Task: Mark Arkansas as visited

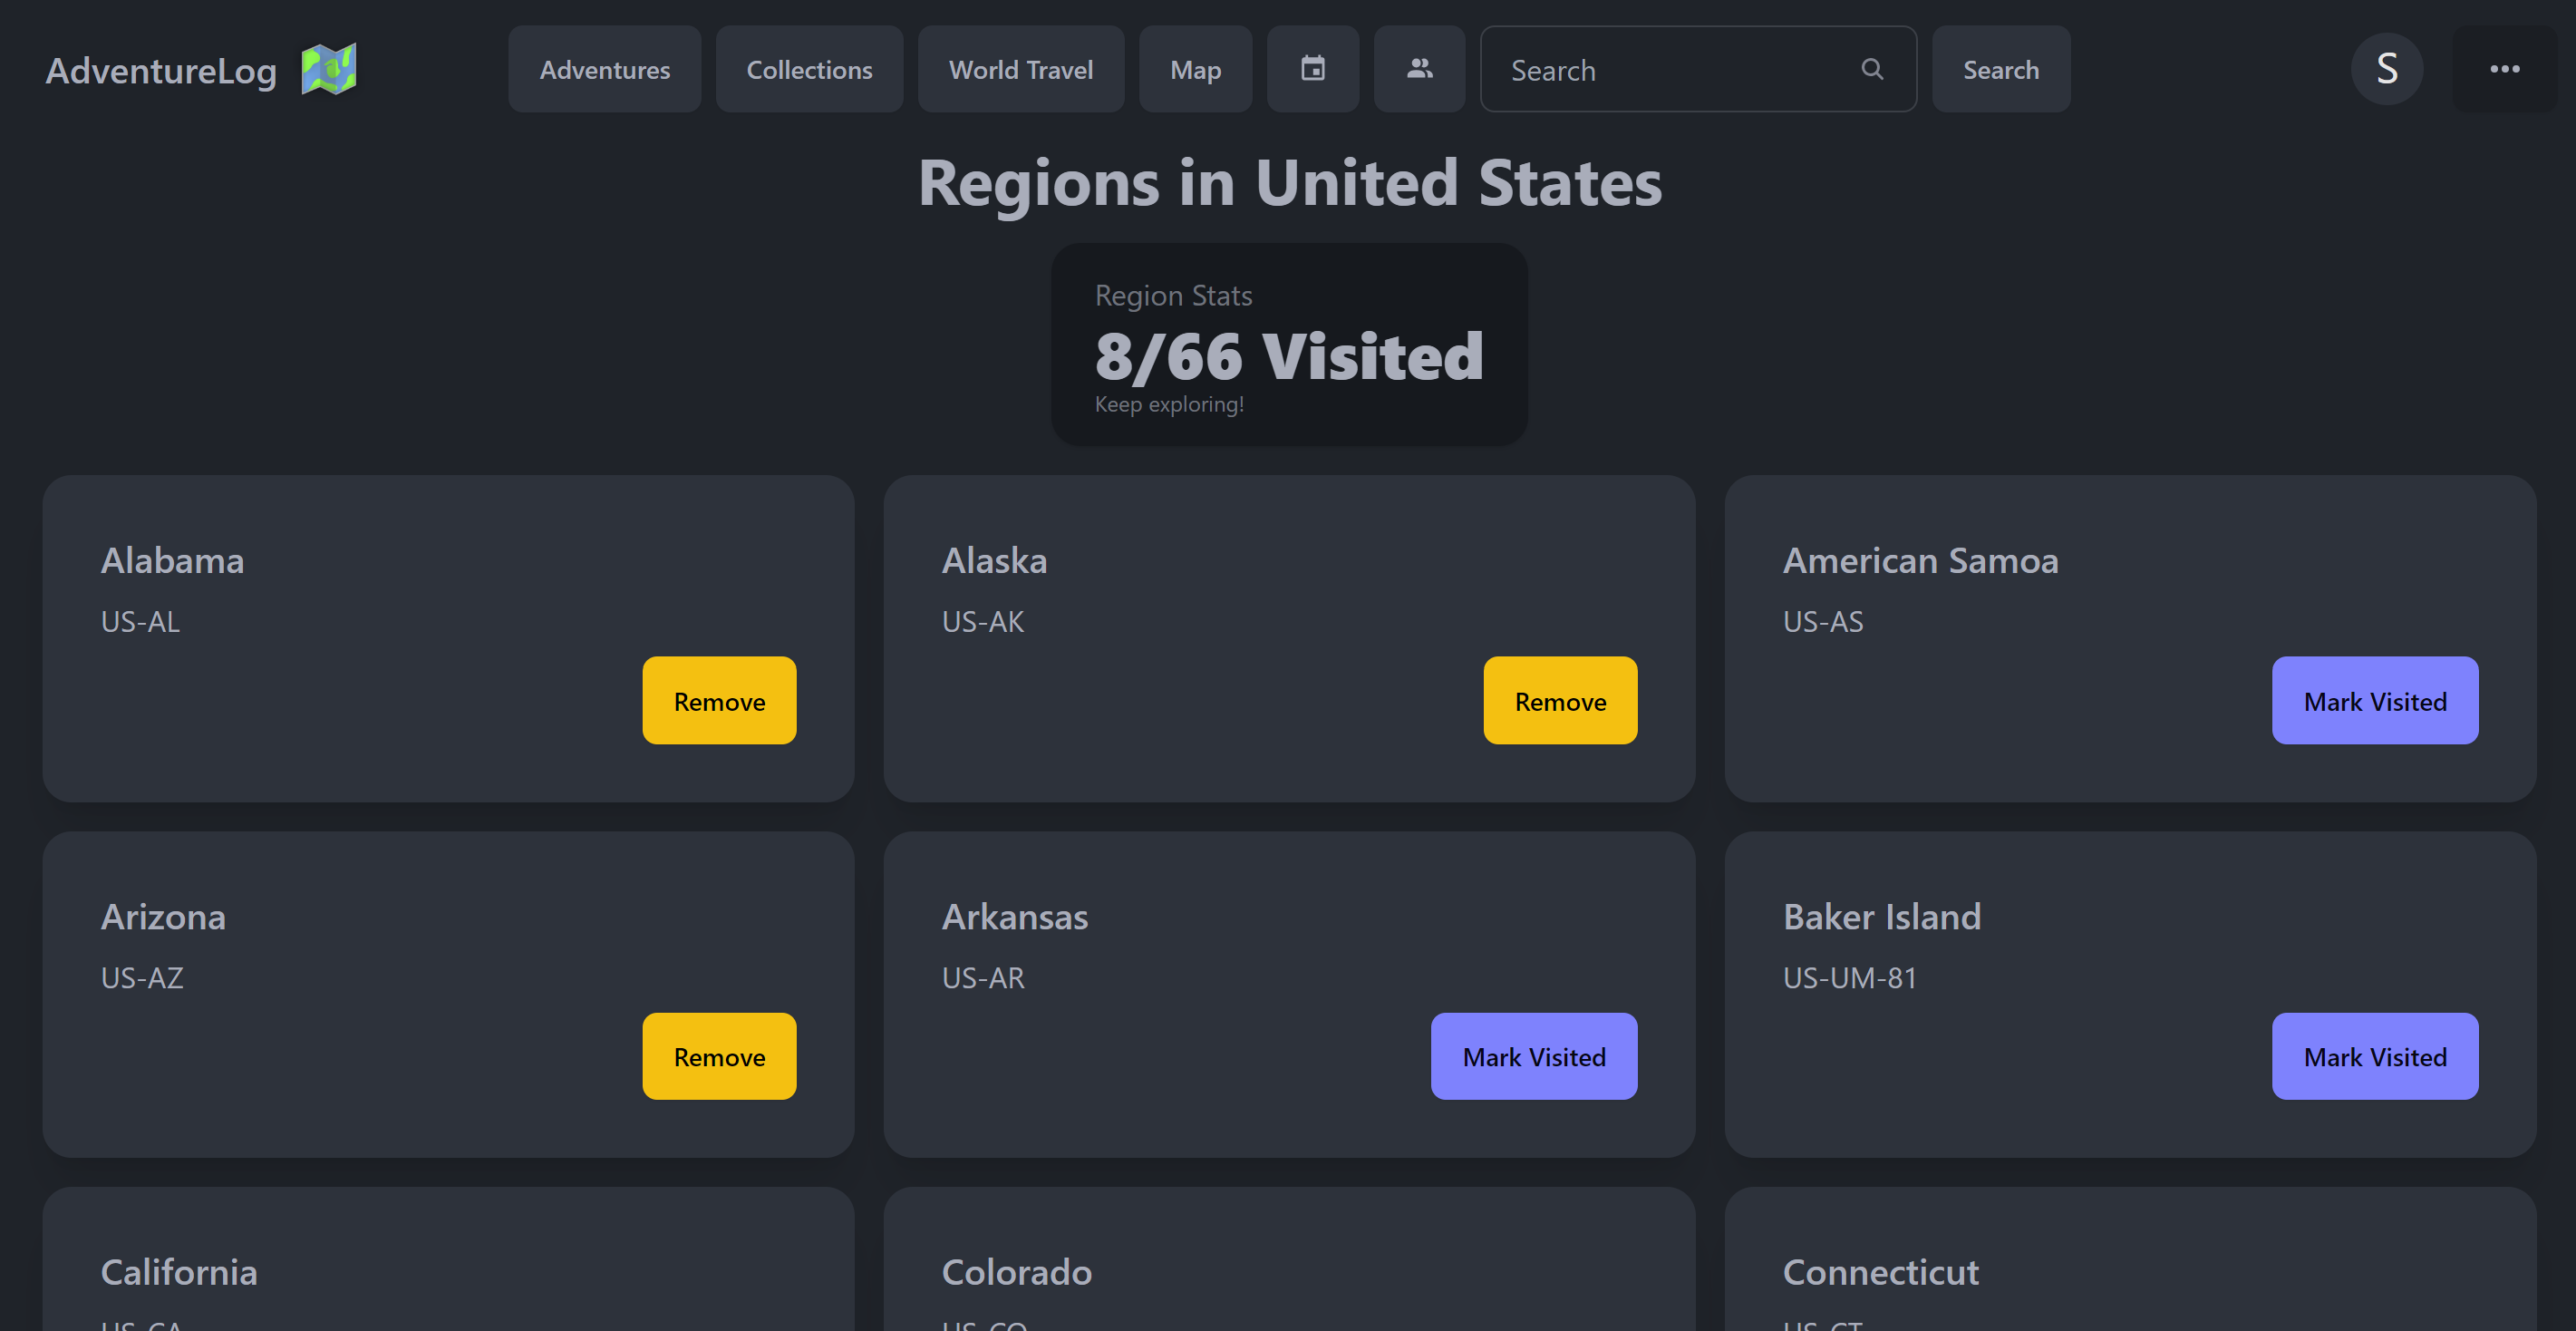Action: (x=1534, y=1055)
